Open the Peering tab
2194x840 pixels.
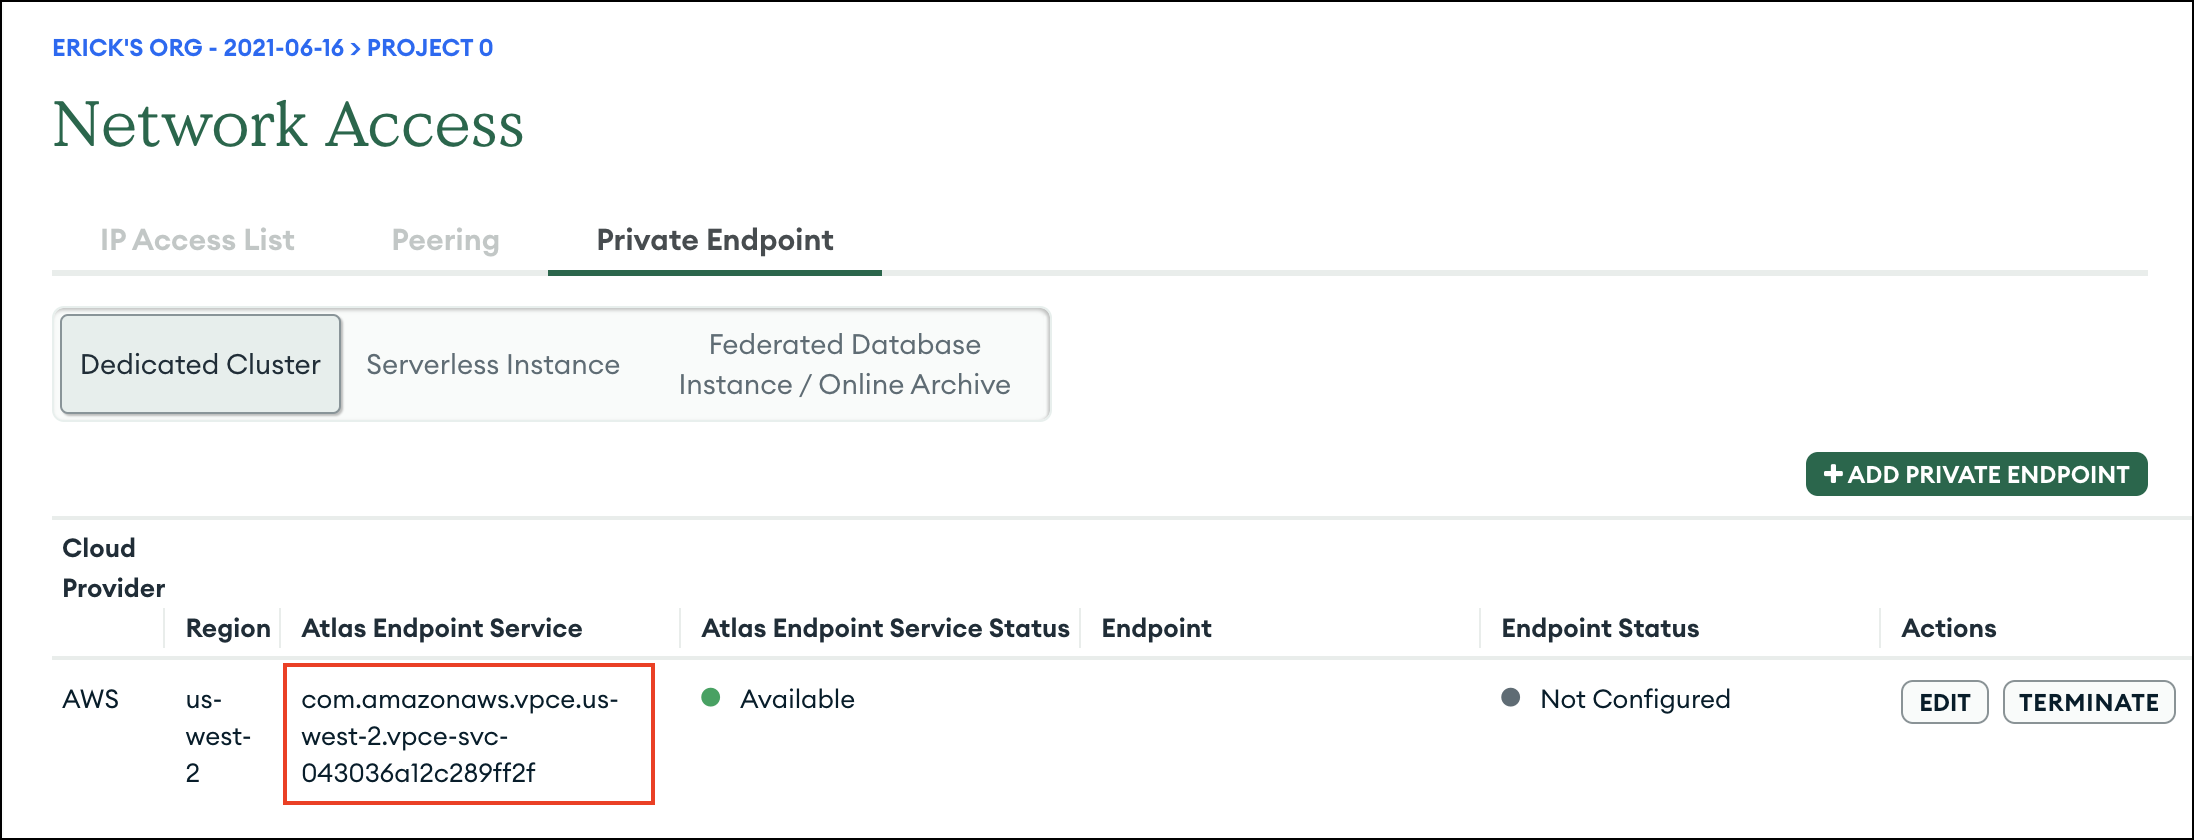click(x=445, y=240)
